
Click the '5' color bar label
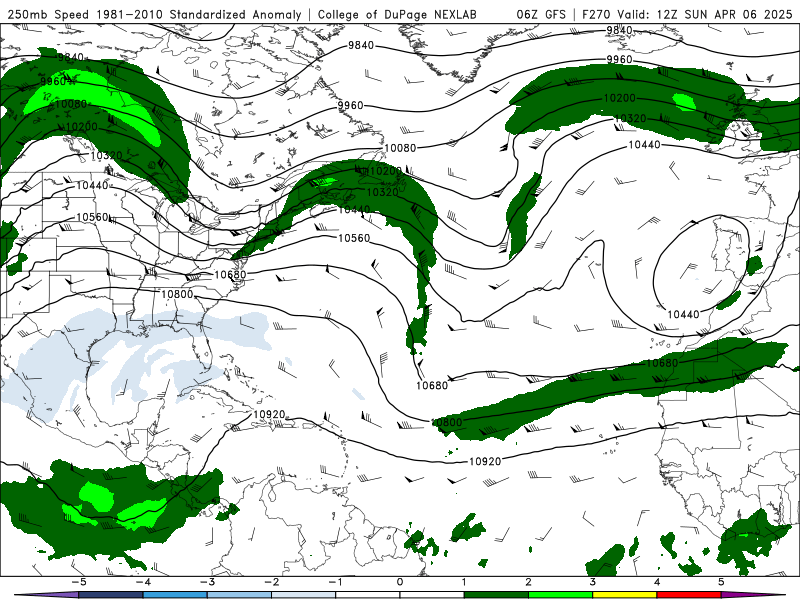click(x=721, y=582)
